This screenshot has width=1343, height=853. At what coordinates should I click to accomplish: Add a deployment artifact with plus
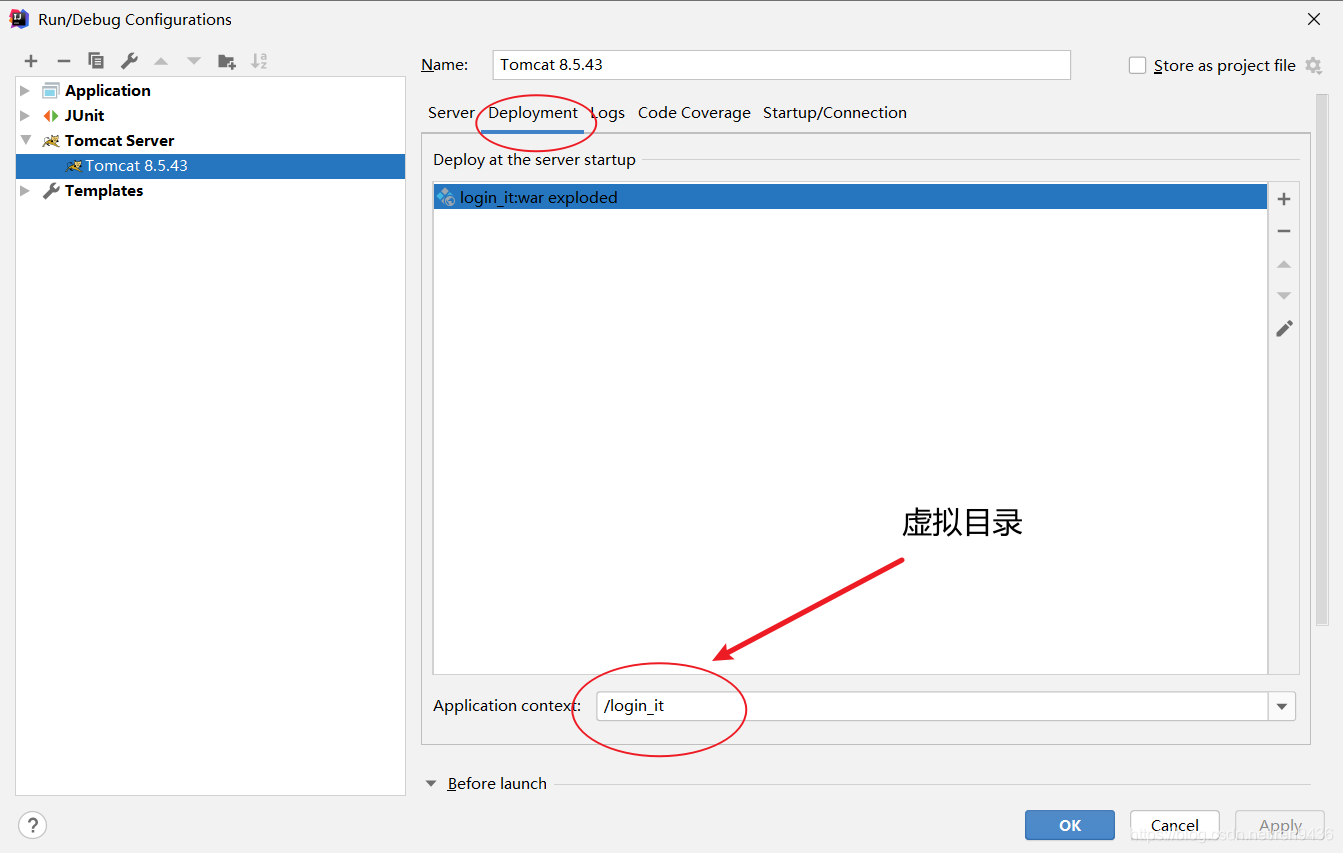1284,199
